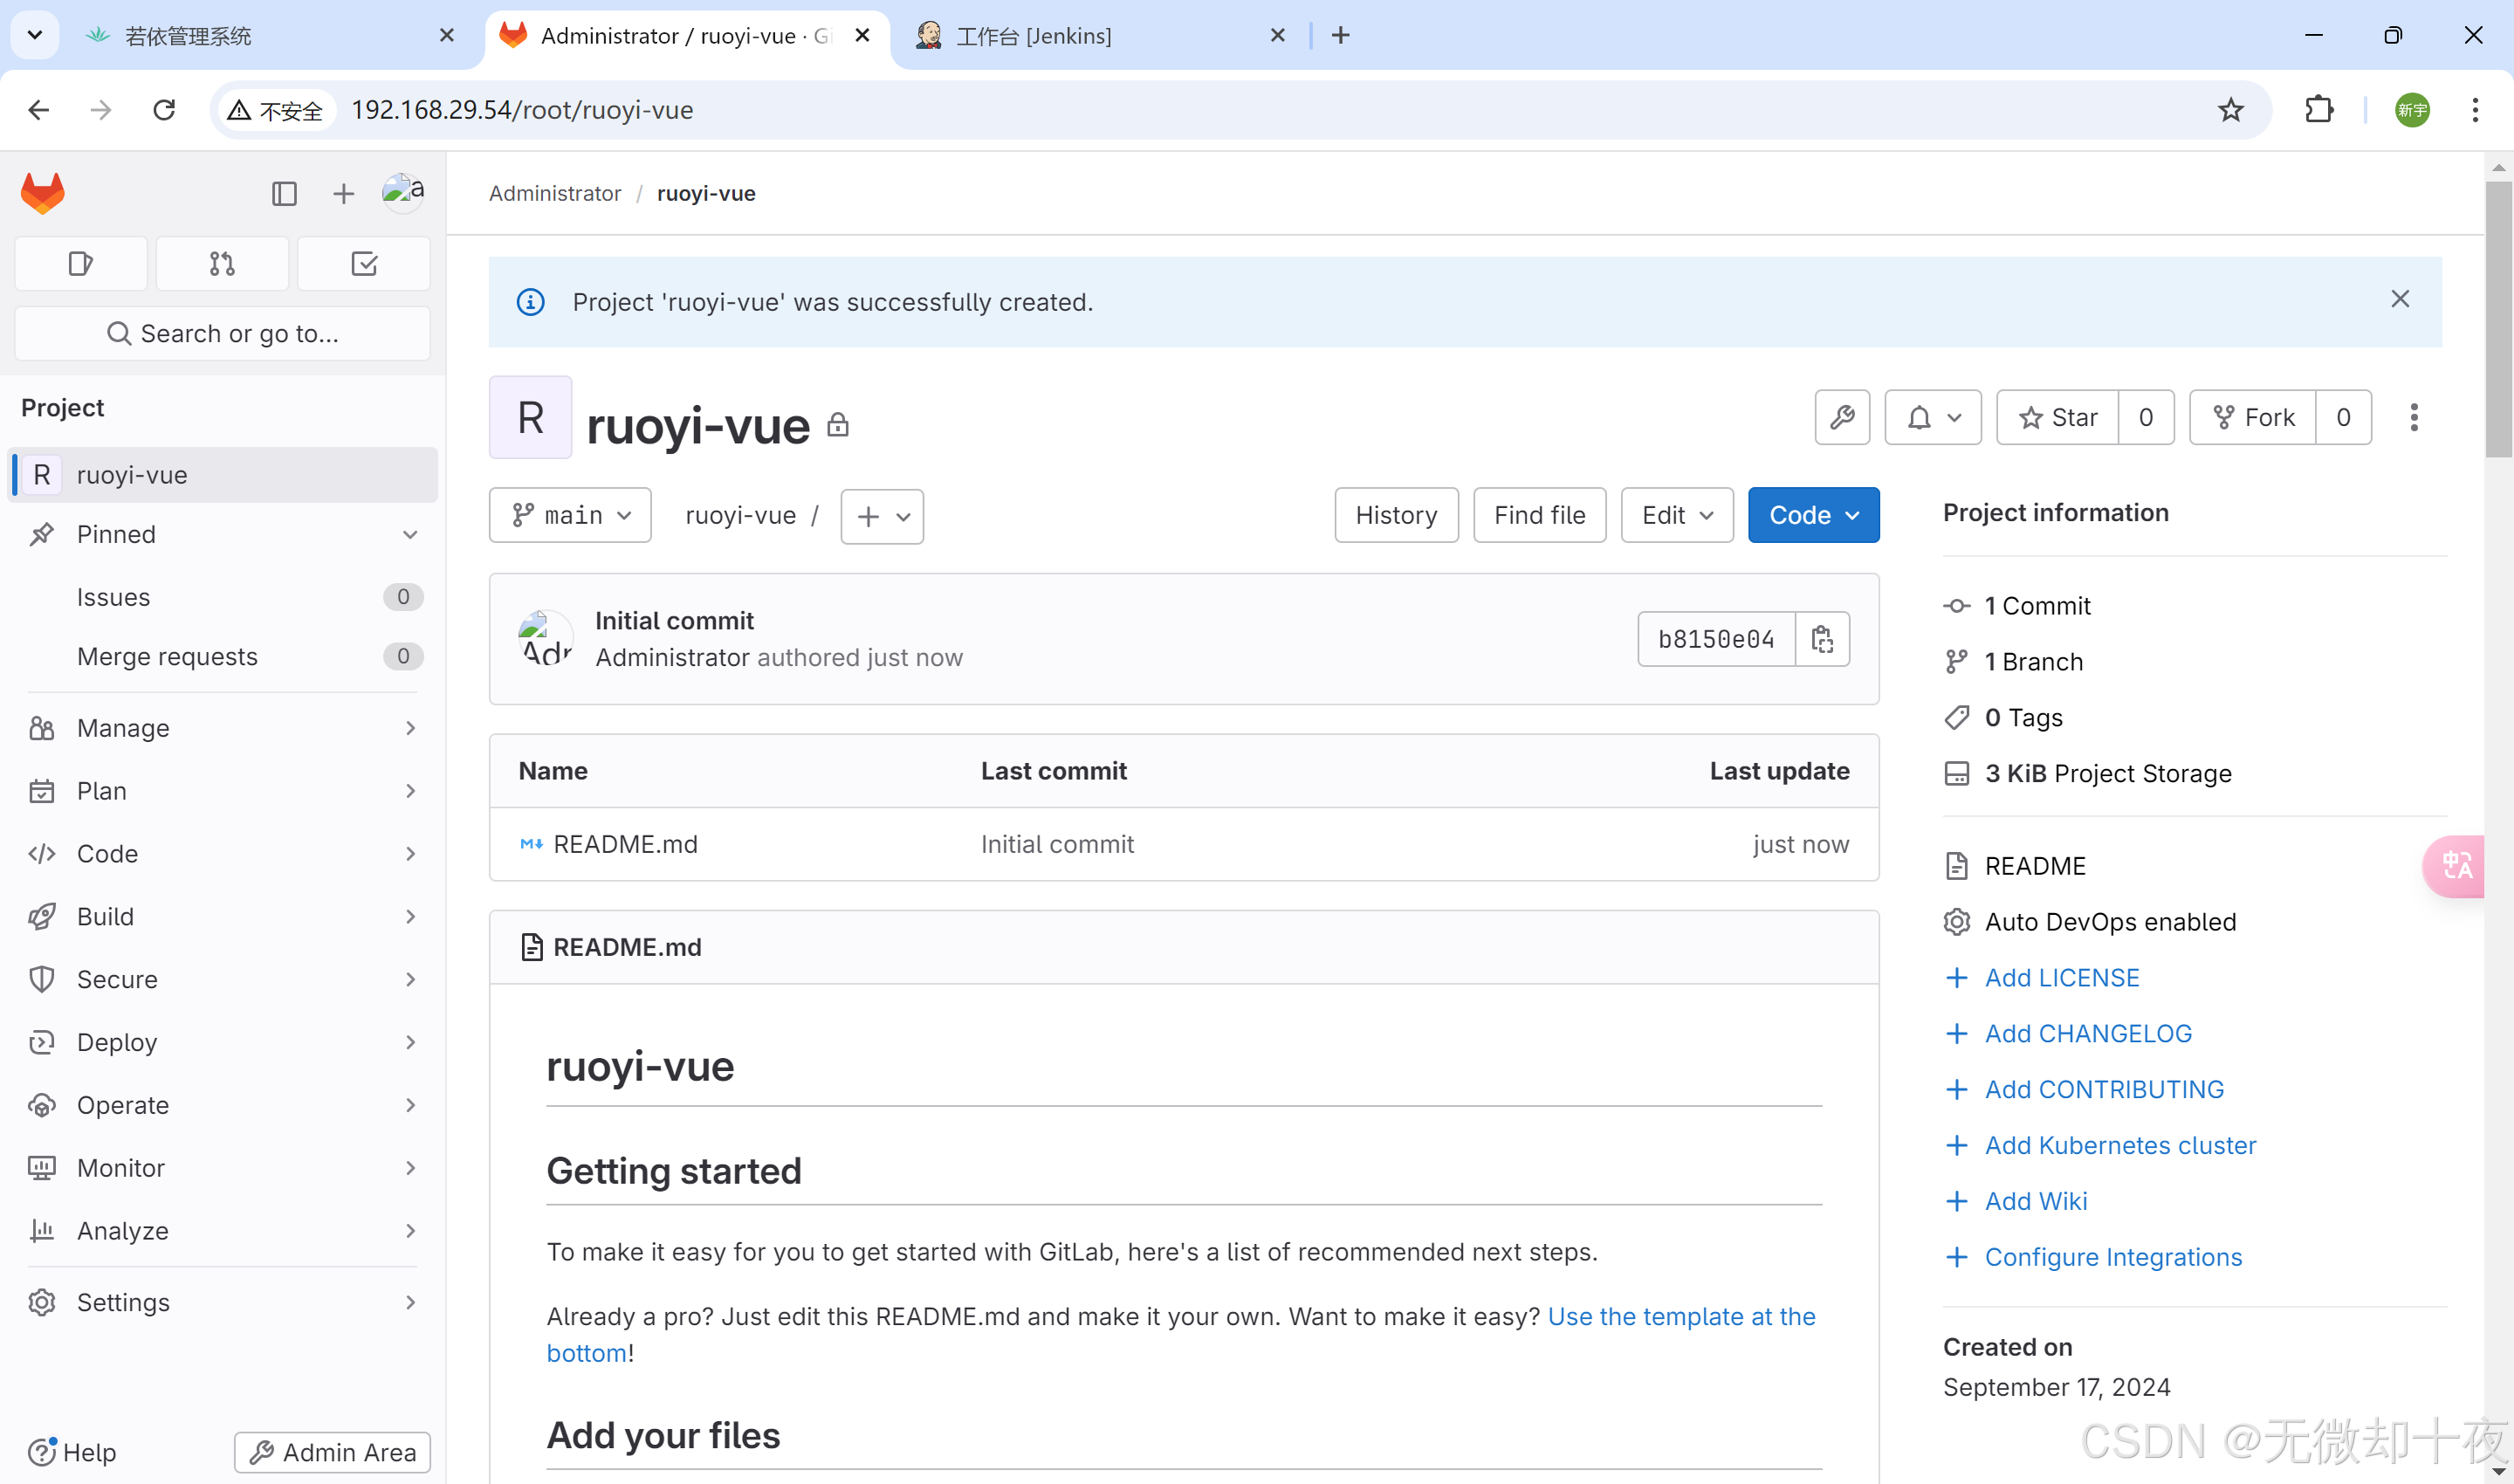Open the blue Code dropdown button
The image size is (2514, 1484).
point(1813,515)
